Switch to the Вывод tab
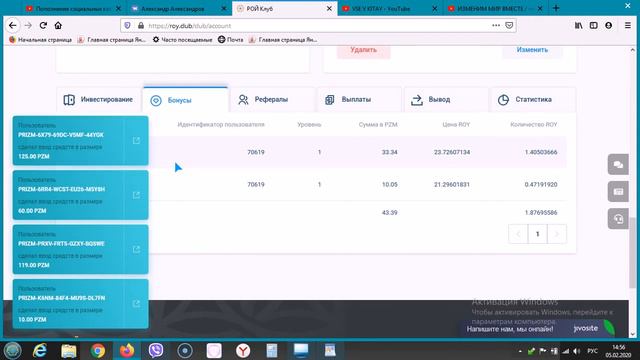 coord(446,100)
